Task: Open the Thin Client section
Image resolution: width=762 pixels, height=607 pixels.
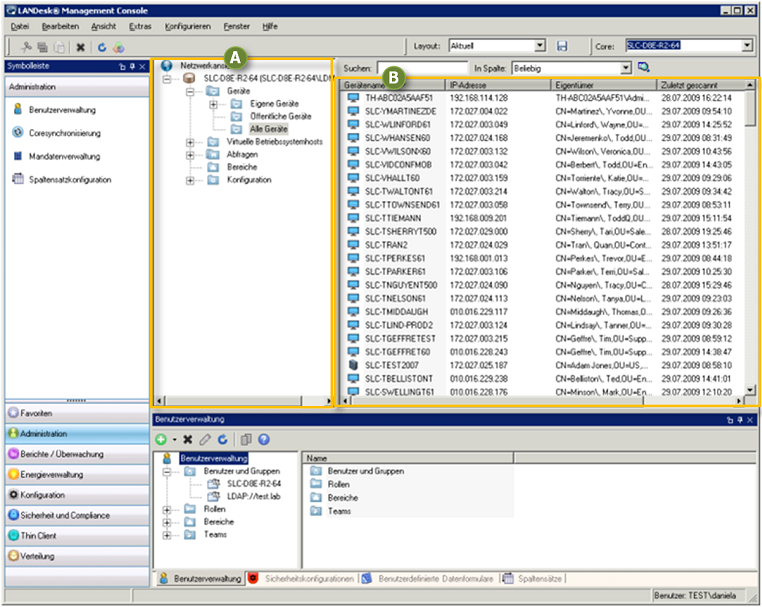Action: point(77,536)
